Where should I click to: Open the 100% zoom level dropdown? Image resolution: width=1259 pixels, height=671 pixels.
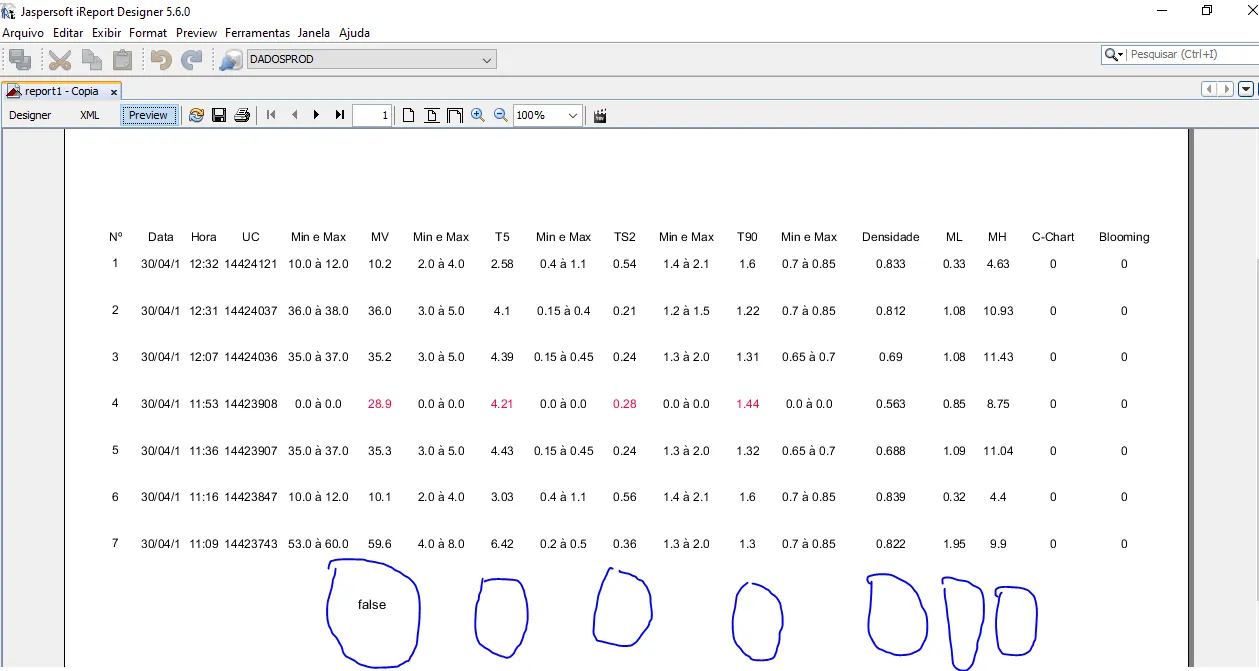click(x=573, y=115)
